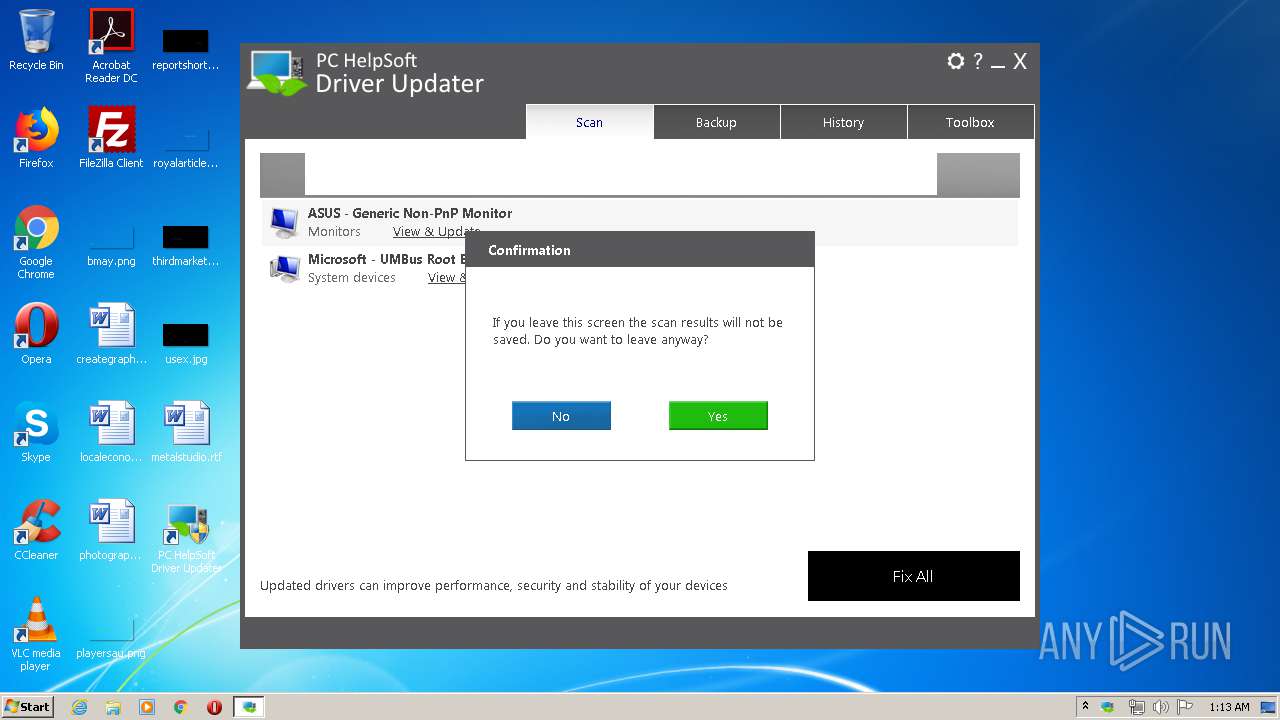Click the Fix All button

coord(914,576)
